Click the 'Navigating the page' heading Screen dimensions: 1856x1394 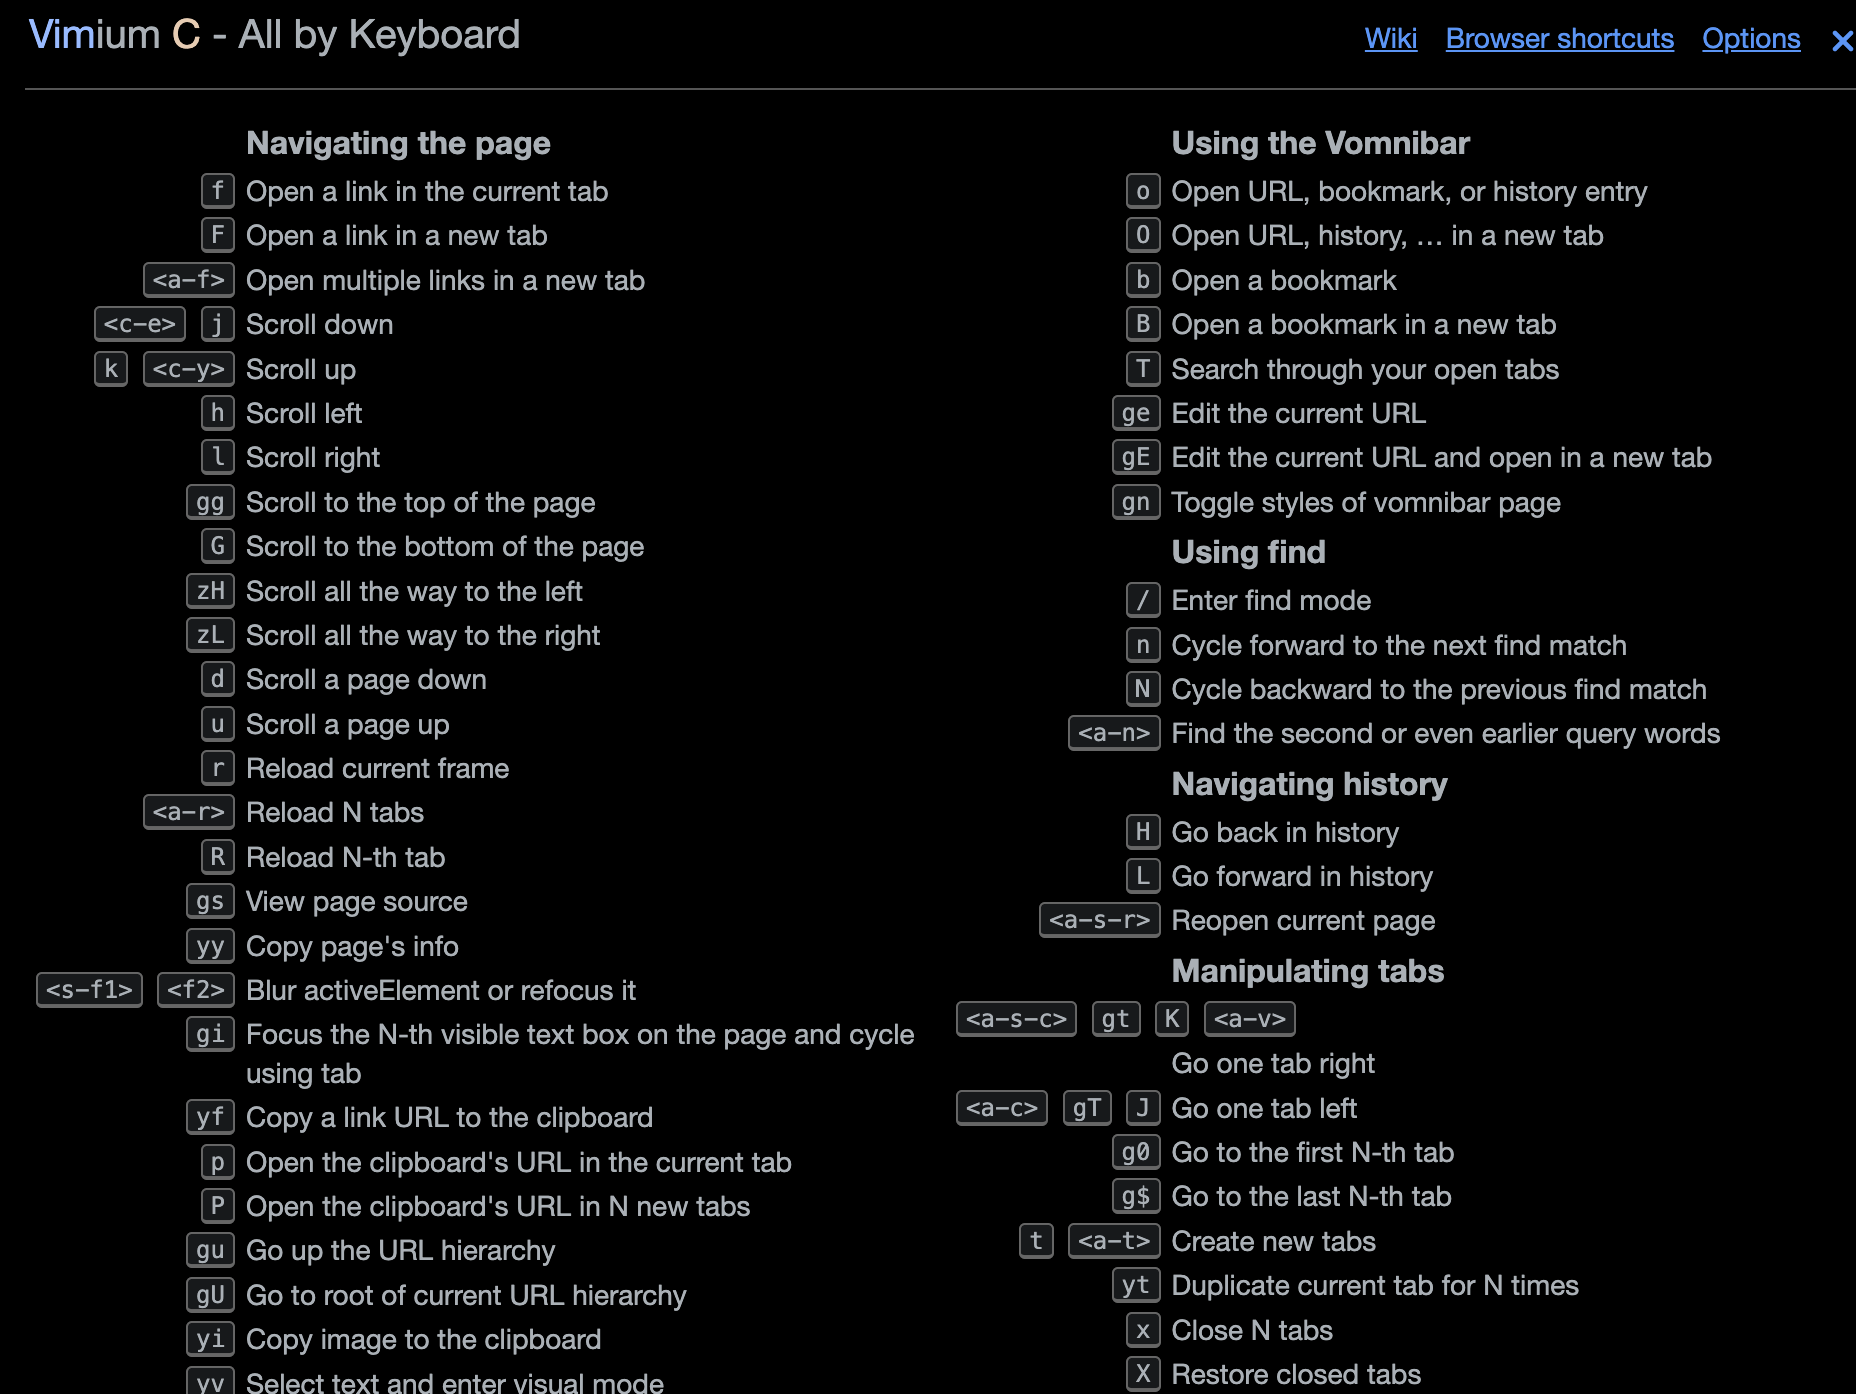(398, 143)
